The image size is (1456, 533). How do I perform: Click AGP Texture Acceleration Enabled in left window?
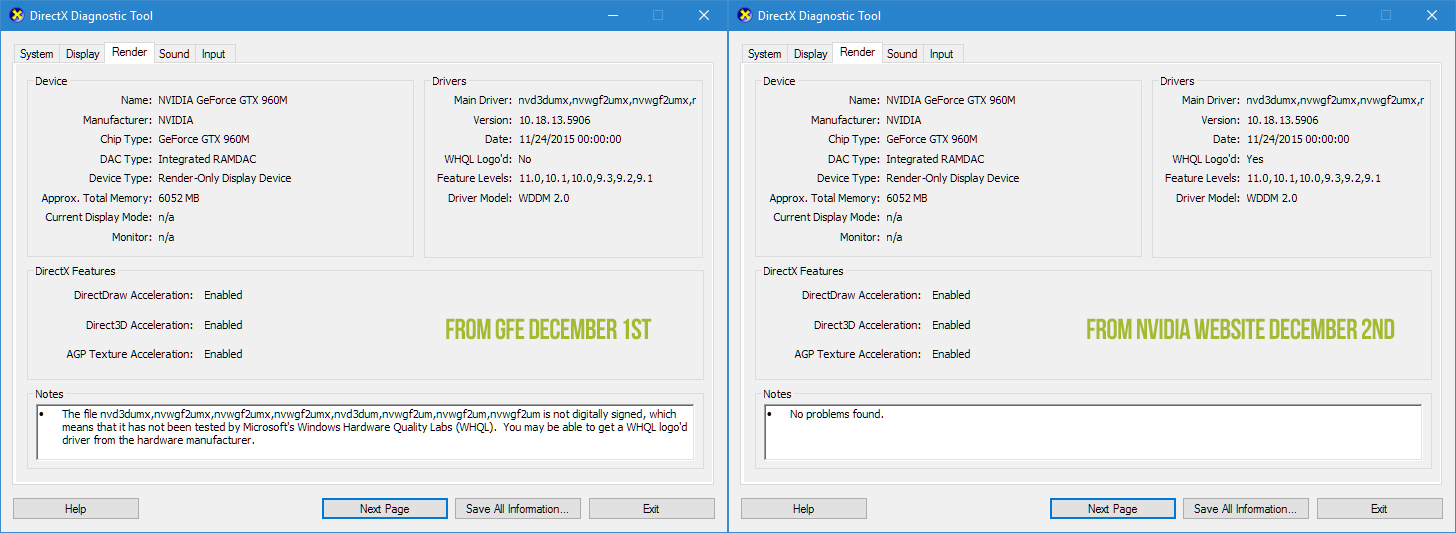[223, 354]
